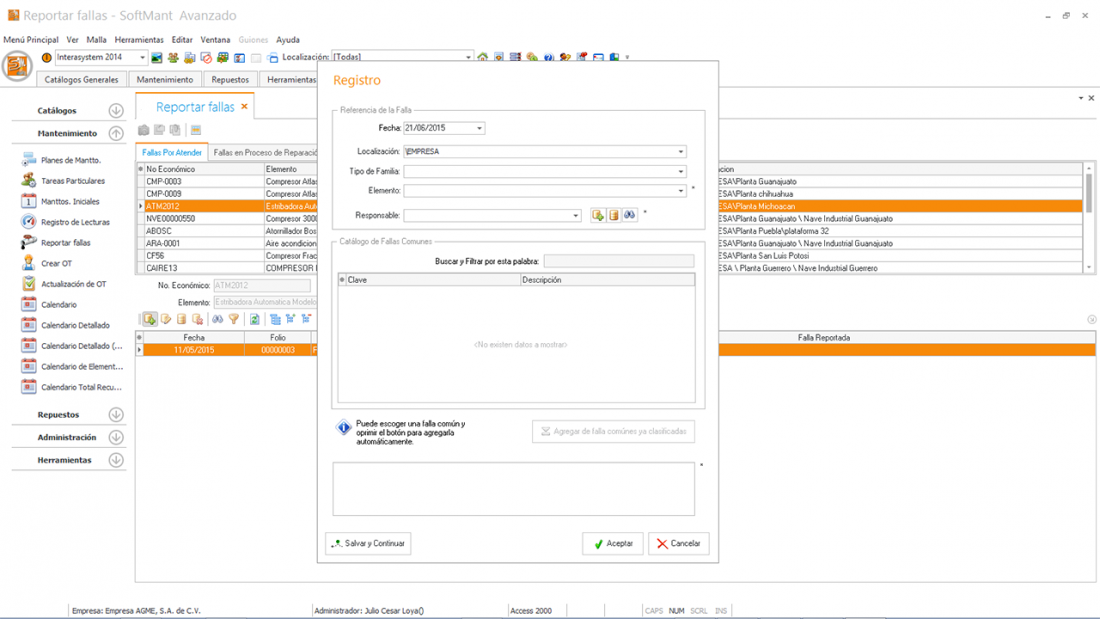Open the Elemento combo box arrow

681,191
